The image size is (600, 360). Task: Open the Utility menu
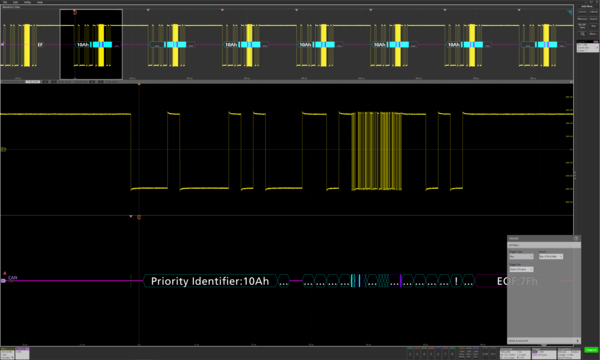click(28, 2)
